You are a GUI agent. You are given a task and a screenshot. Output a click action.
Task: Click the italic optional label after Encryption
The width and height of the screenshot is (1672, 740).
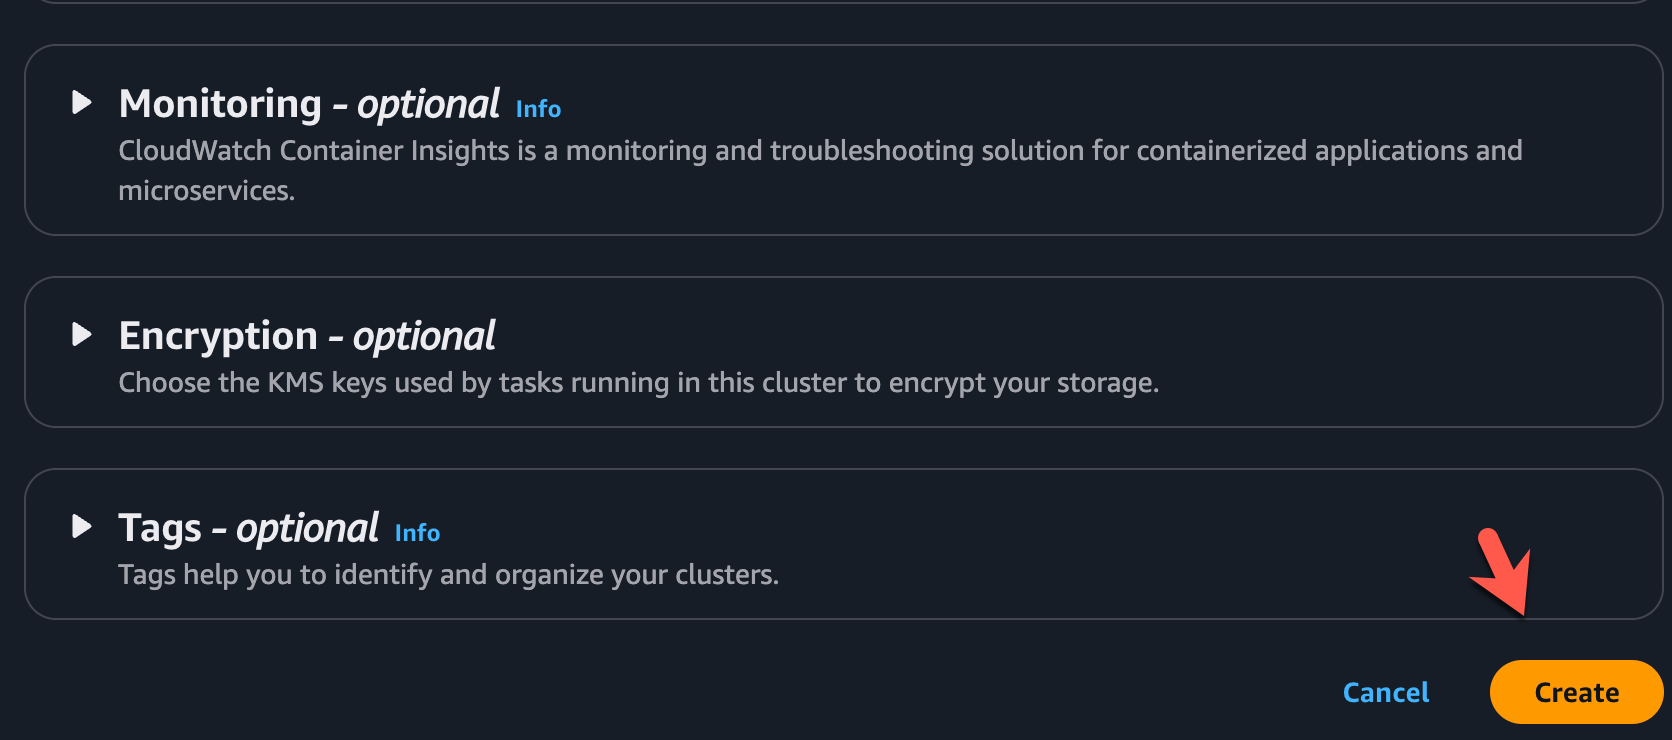424,336
